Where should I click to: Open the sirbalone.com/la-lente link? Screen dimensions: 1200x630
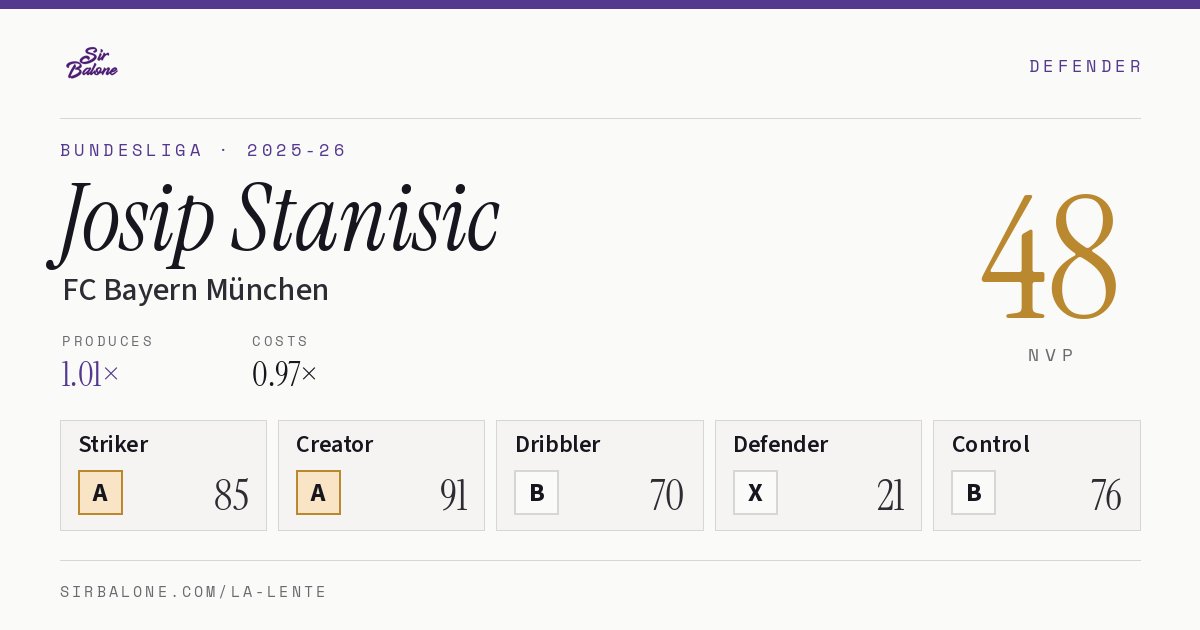point(194,592)
